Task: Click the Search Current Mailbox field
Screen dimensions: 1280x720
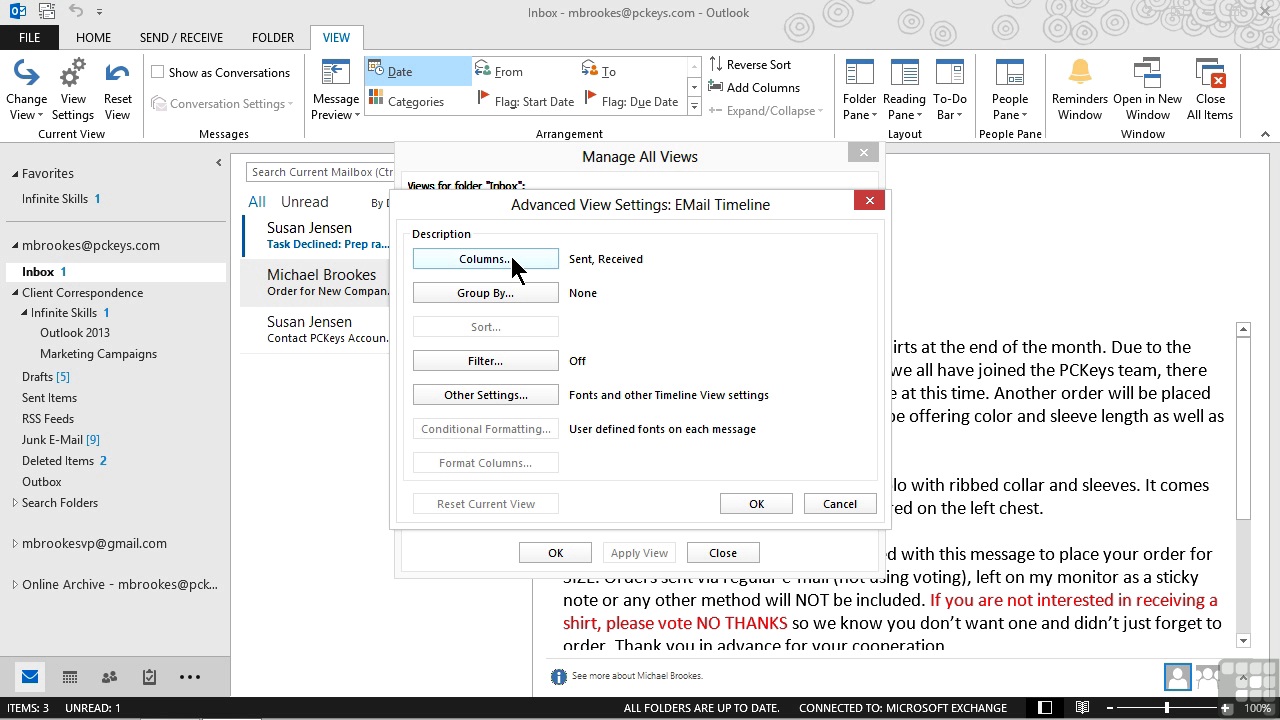Action: pyautogui.click(x=320, y=172)
